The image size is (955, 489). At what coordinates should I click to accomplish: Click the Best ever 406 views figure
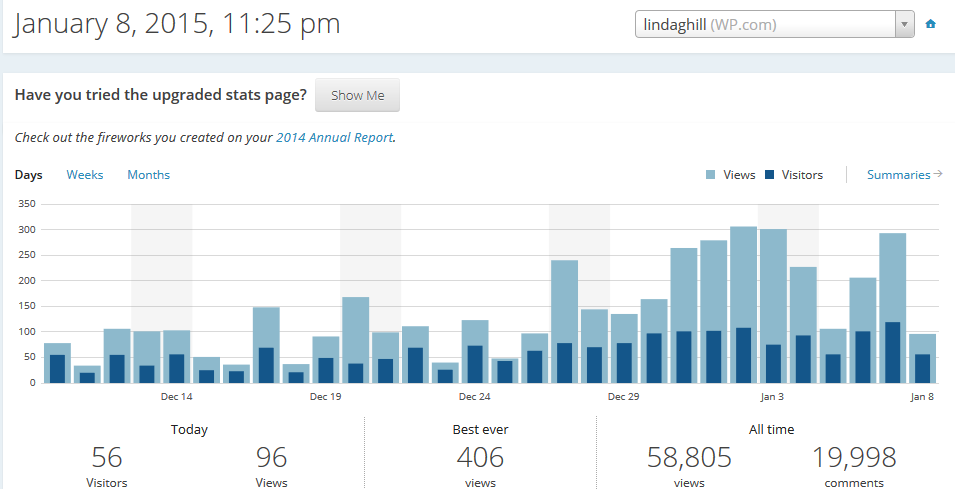click(x=480, y=458)
